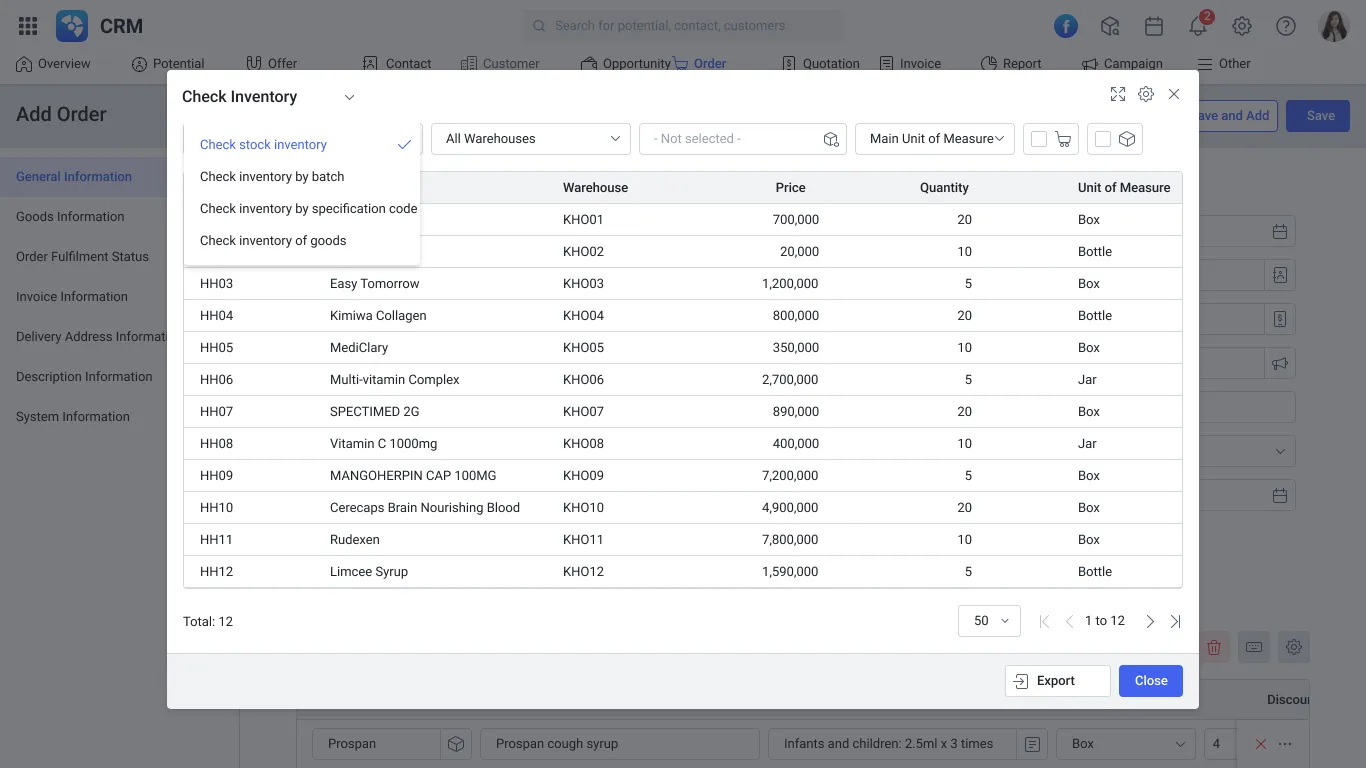Open the Check Inventory settings gear
Image resolution: width=1366 pixels, height=768 pixels.
tap(1146, 93)
